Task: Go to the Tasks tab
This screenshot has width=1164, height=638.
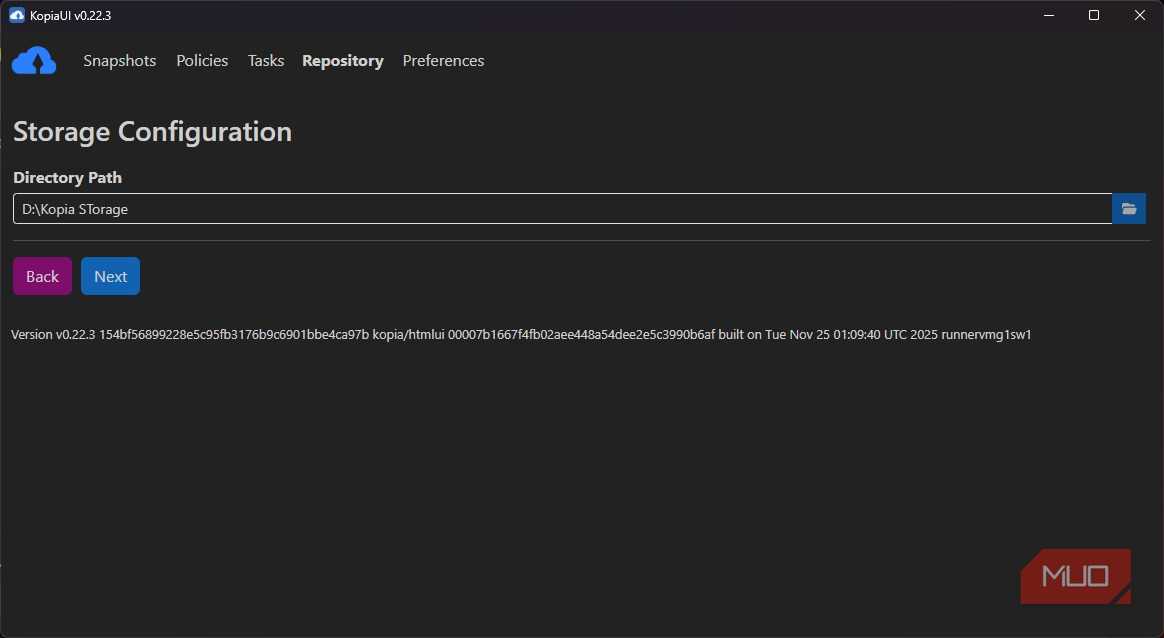Action: coord(266,61)
